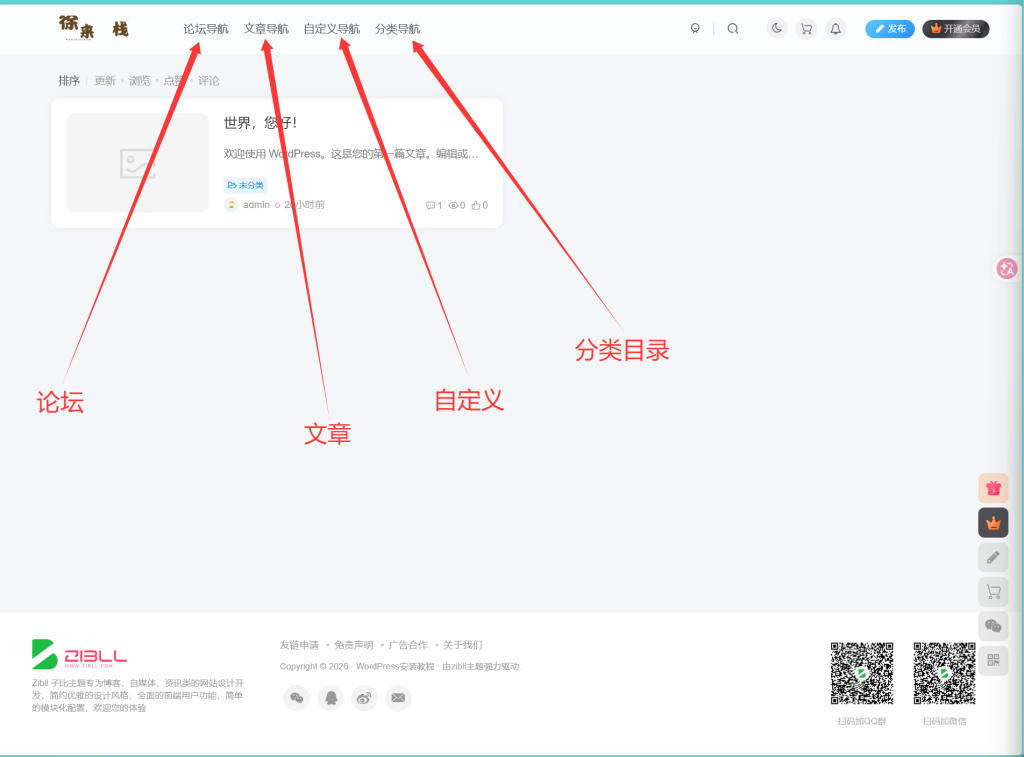Click the notification bell icon
This screenshot has height=757, width=1024.
(x=835, y=29)
